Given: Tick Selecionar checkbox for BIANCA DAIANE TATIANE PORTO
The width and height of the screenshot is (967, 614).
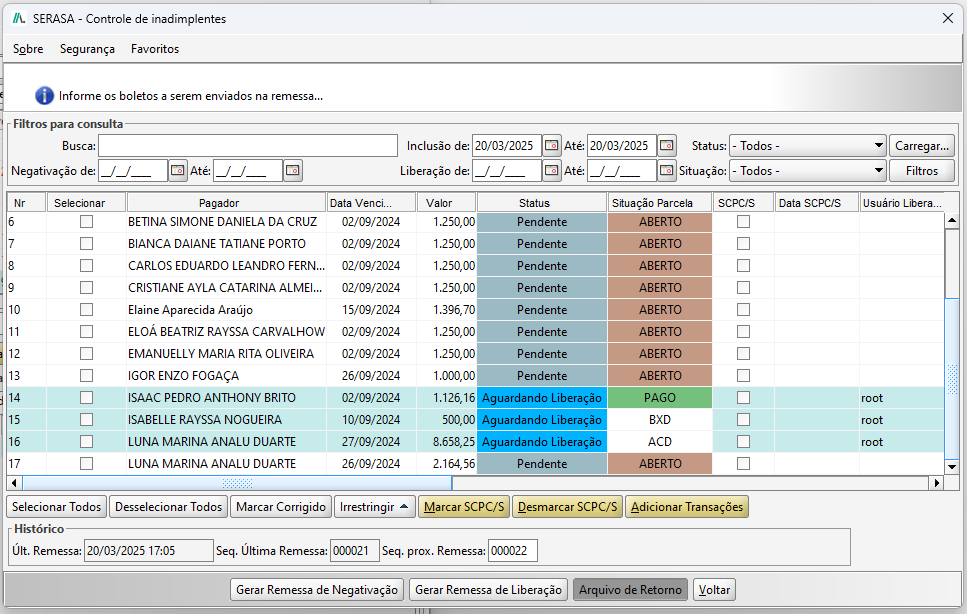Looking at the screenshot, I should click(86, 244).
